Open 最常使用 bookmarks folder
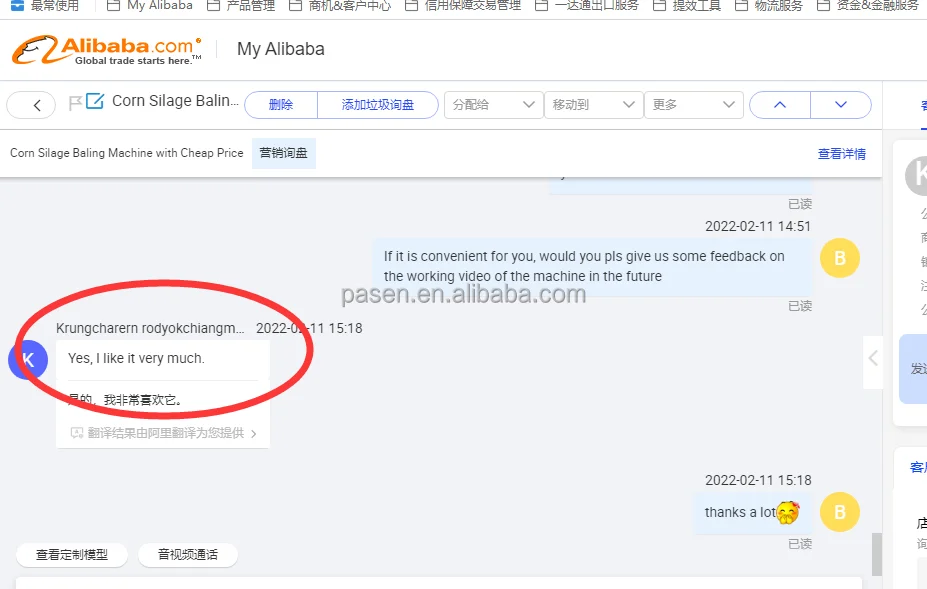This screenshot has height=589, width=927. pyautogui.click(x=45, y=6)
